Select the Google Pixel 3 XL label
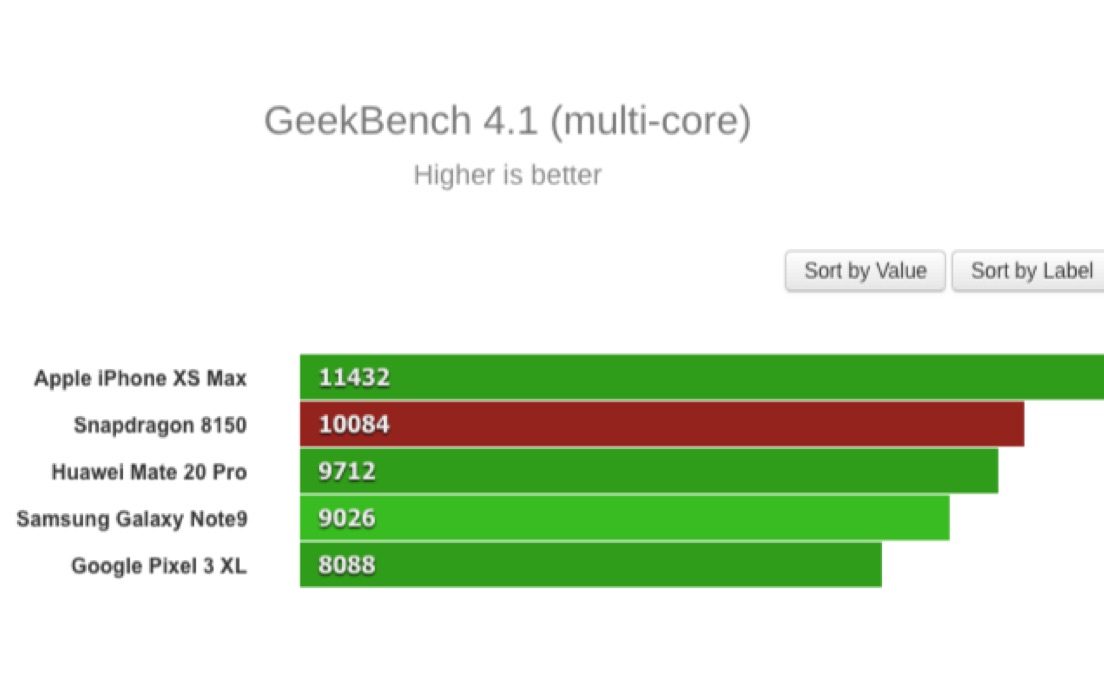Viewport: 1104px width, 673px height. tap(159, 566)
